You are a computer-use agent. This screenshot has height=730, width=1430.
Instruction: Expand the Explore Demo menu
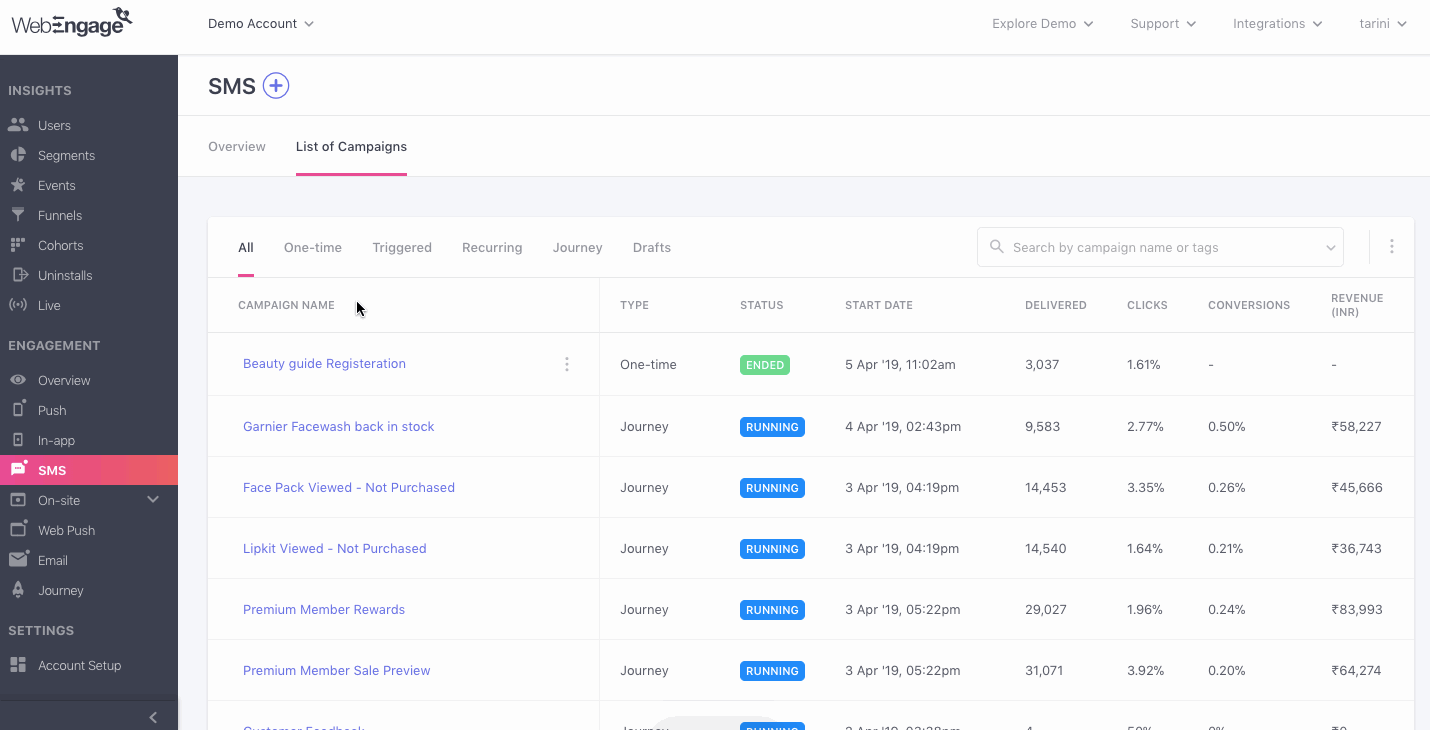[1042, 23]
